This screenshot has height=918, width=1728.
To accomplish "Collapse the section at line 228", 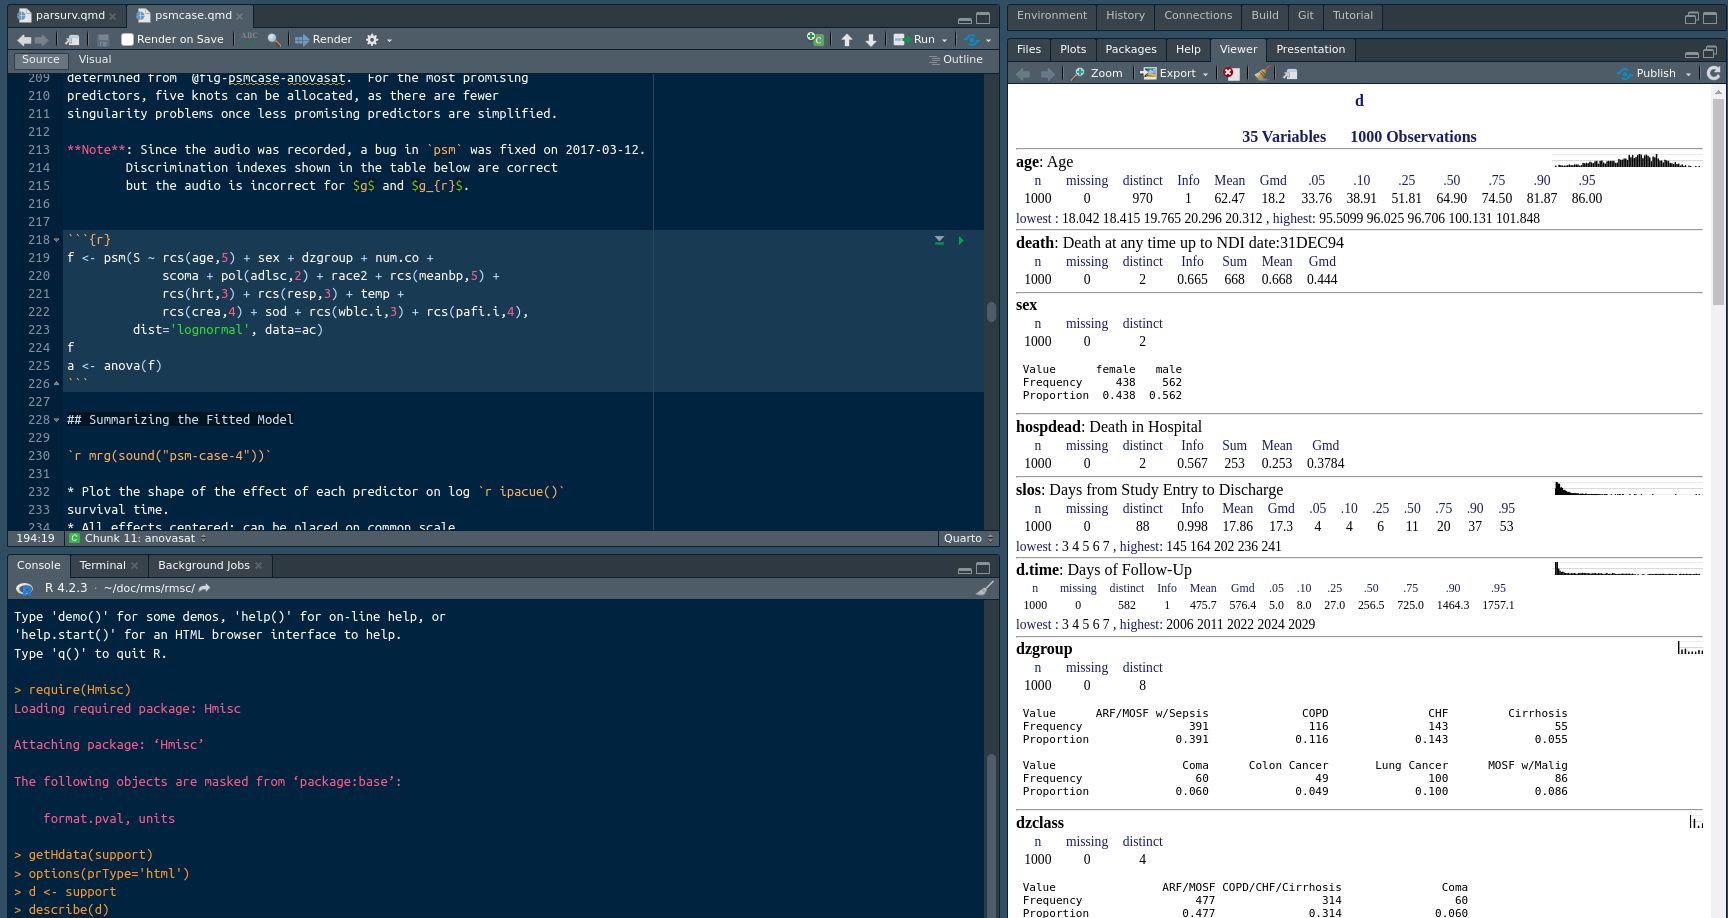I will (56, 421).
